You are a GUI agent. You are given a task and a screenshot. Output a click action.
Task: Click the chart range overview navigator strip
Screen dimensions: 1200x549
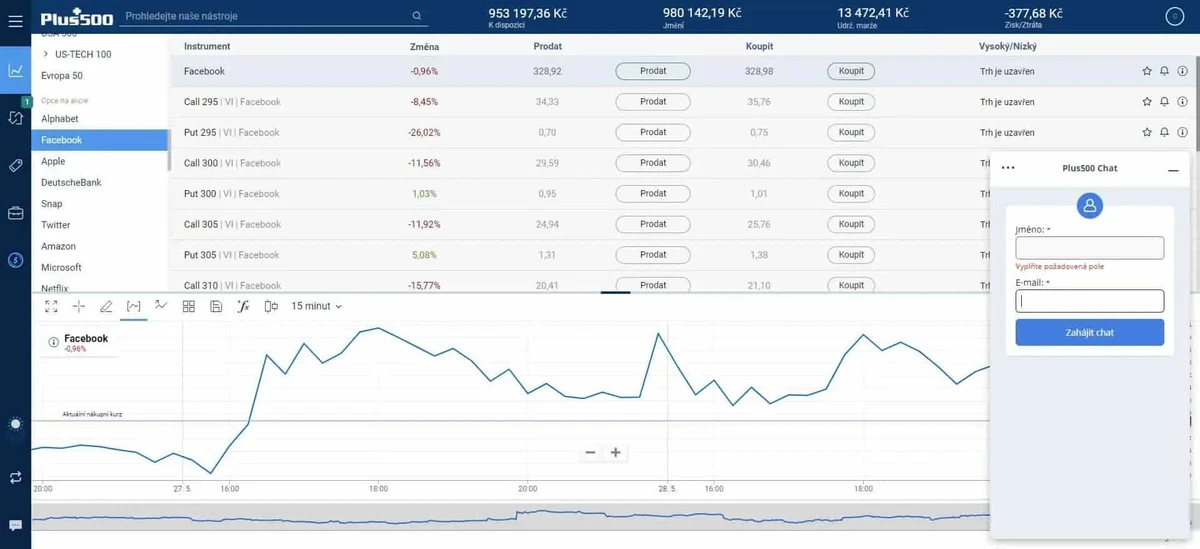pyautogui.click(x=510, y=517)
